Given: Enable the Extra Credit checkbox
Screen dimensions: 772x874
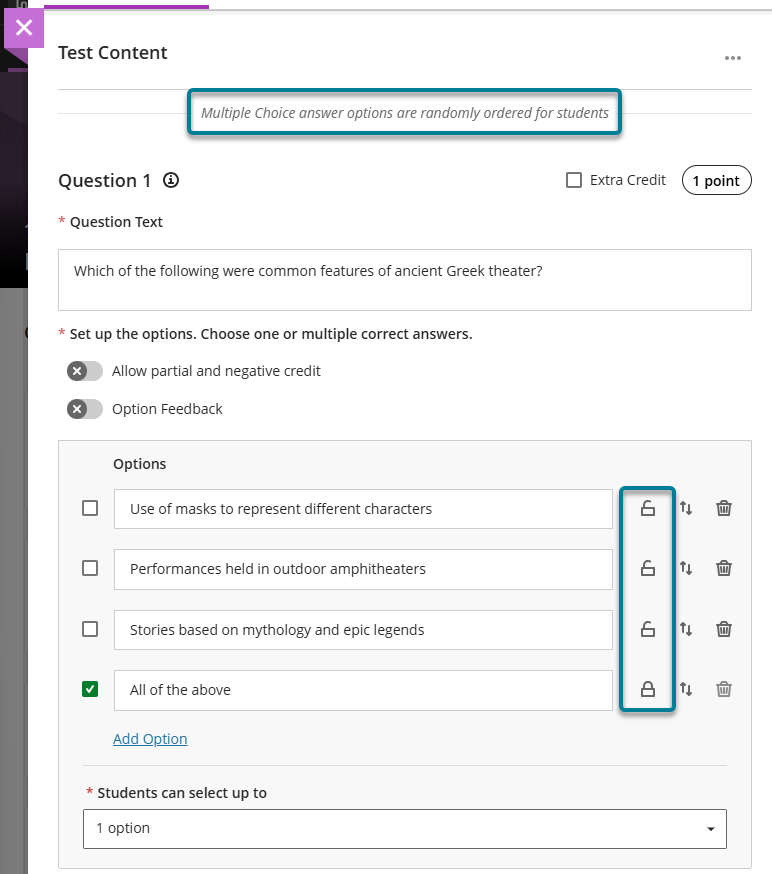Looking at the screenshot, I should pyautogui.click(x=575, y=180).
